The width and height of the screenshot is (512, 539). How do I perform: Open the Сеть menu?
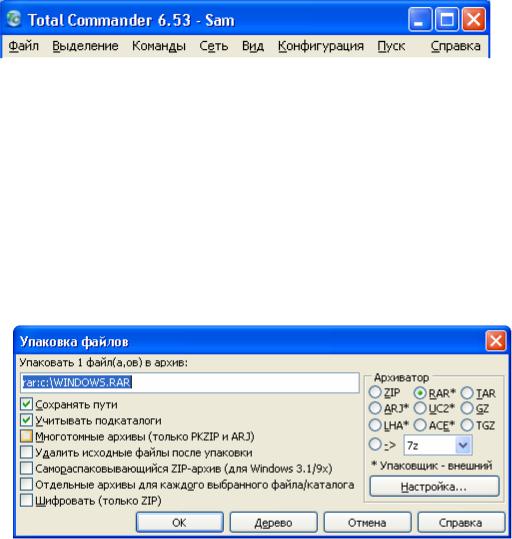point(214,46)
